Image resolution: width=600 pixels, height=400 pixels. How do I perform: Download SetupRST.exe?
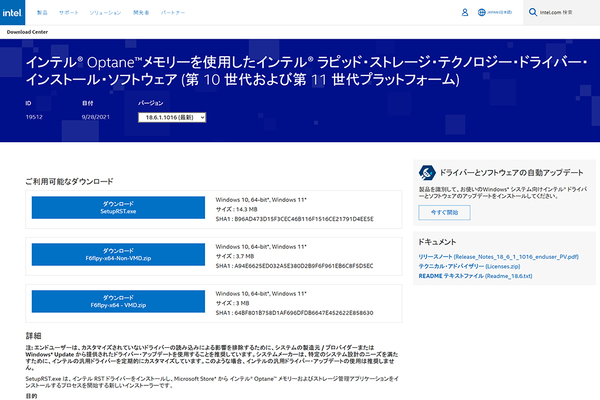pos(118,207)
